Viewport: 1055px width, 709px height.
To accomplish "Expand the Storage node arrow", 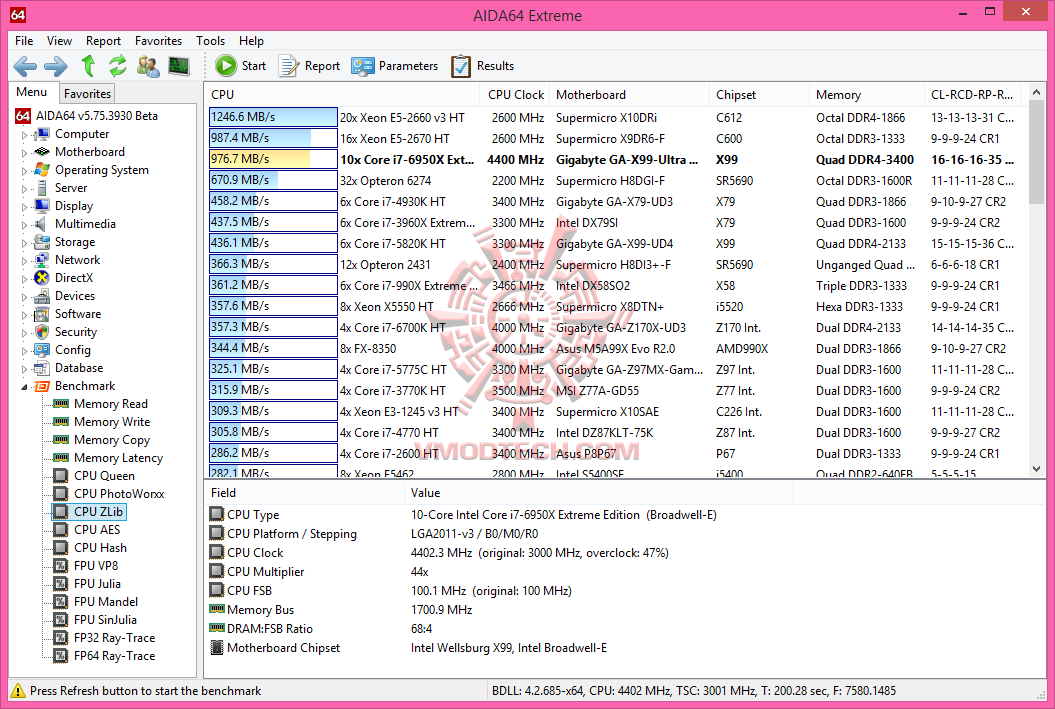I will click(x=25, y=243).
